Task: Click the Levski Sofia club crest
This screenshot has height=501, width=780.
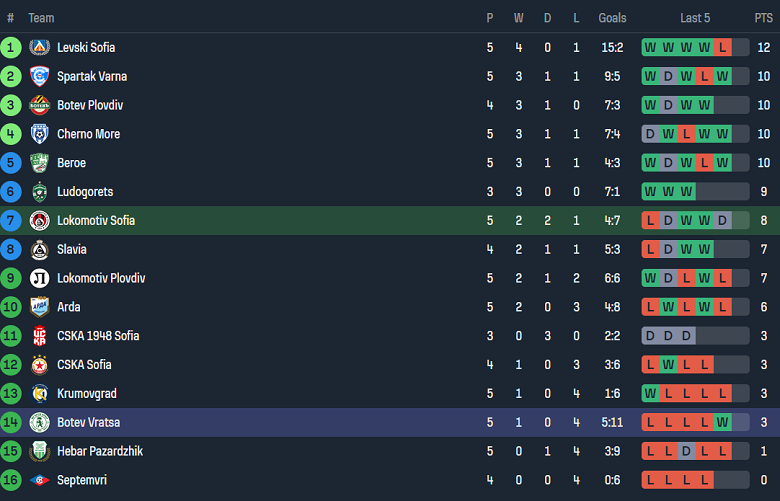Action: [39, 48]
